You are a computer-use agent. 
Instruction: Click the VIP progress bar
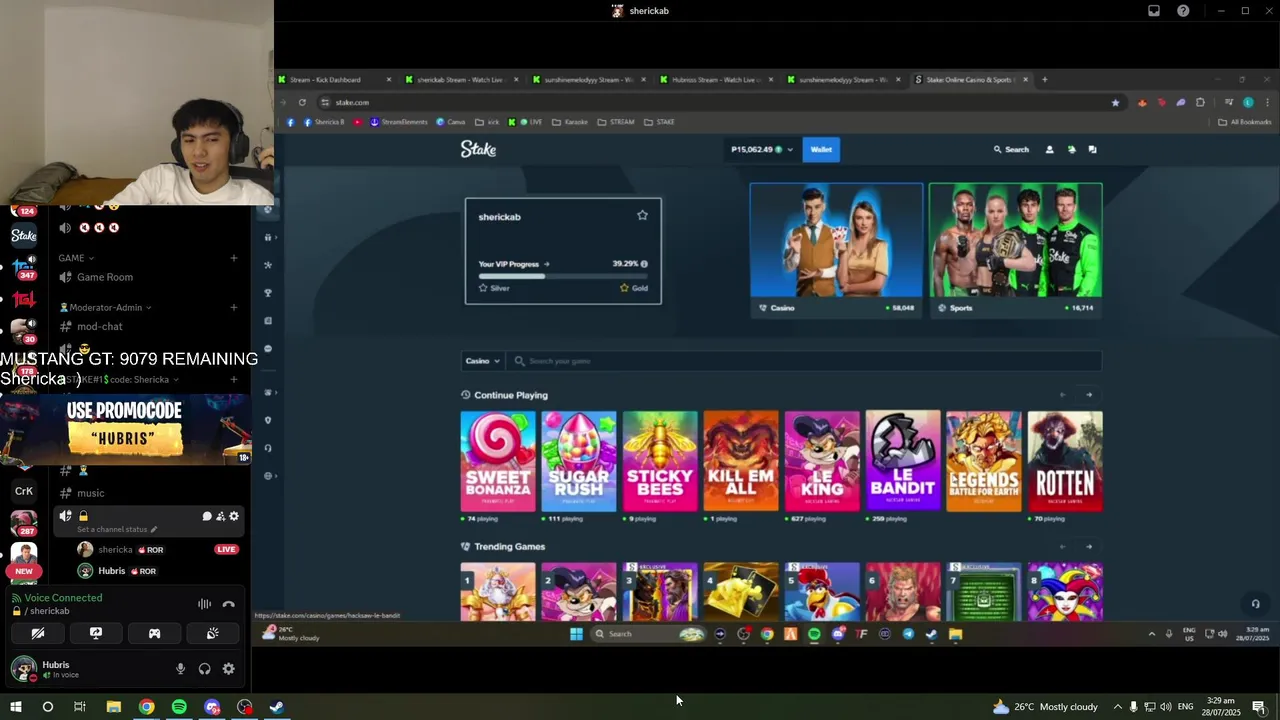(563, 276)
